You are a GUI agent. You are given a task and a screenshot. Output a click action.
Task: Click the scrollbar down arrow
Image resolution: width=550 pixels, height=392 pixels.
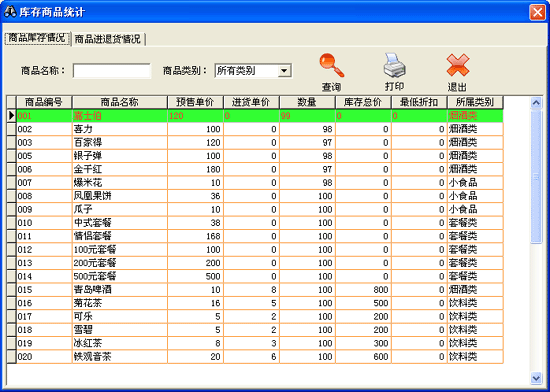coord(536,378)
